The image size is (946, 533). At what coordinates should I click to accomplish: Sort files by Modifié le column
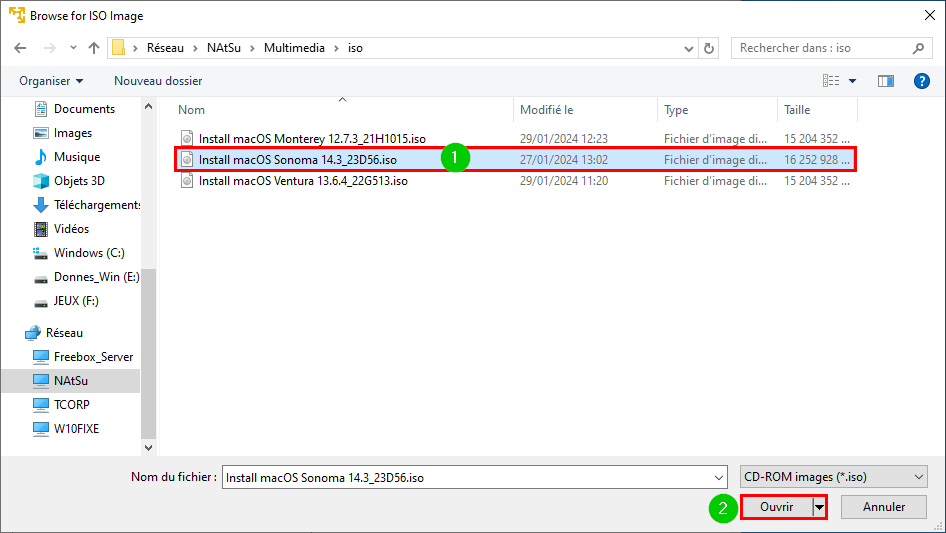(547, 110)
